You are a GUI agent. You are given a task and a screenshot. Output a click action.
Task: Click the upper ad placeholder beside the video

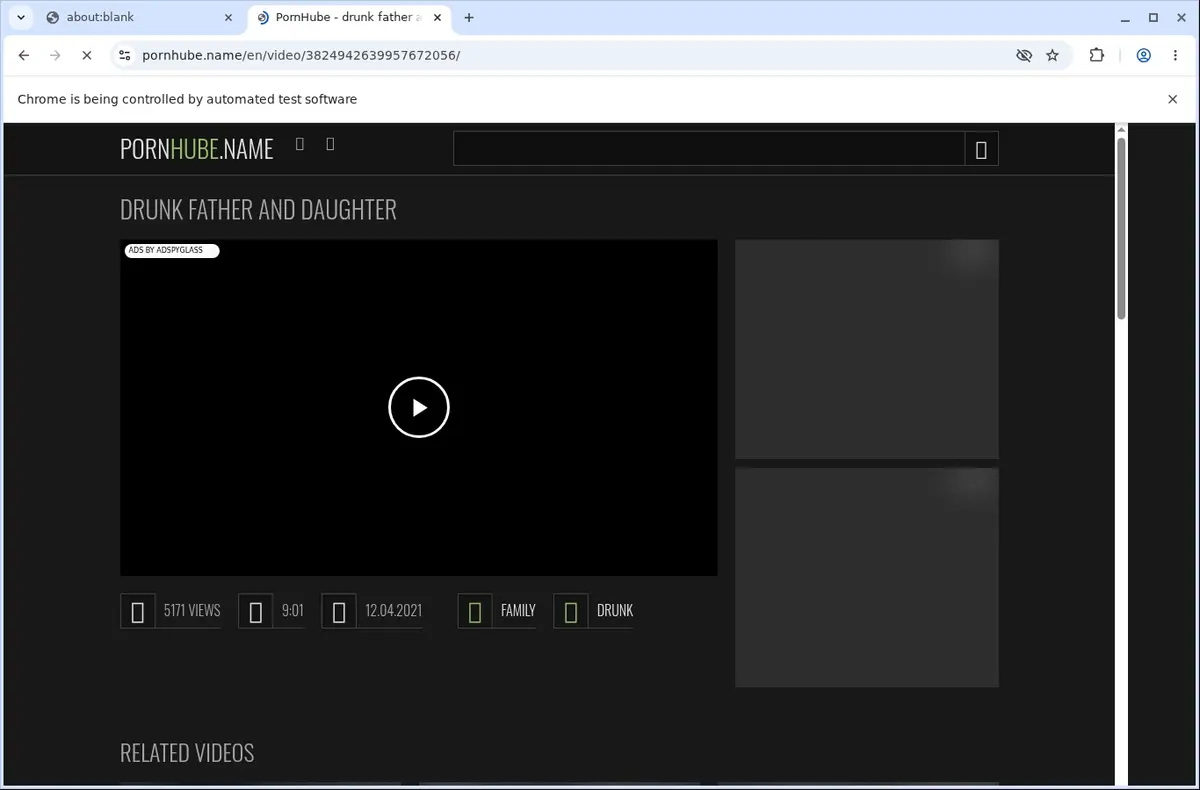tap(867, 349)
